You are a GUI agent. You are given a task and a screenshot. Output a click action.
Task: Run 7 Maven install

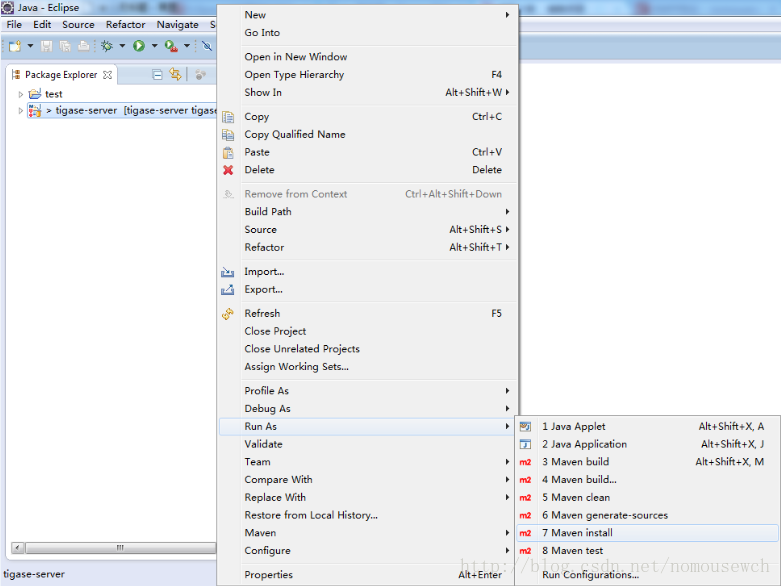point(648,533)
